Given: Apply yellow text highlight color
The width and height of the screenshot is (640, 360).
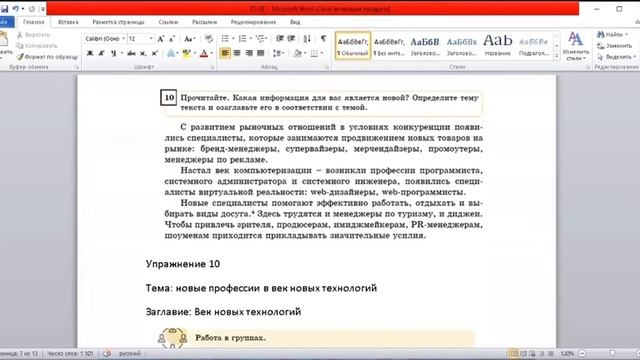Looking at the screenshot, I should pos(187,53).
